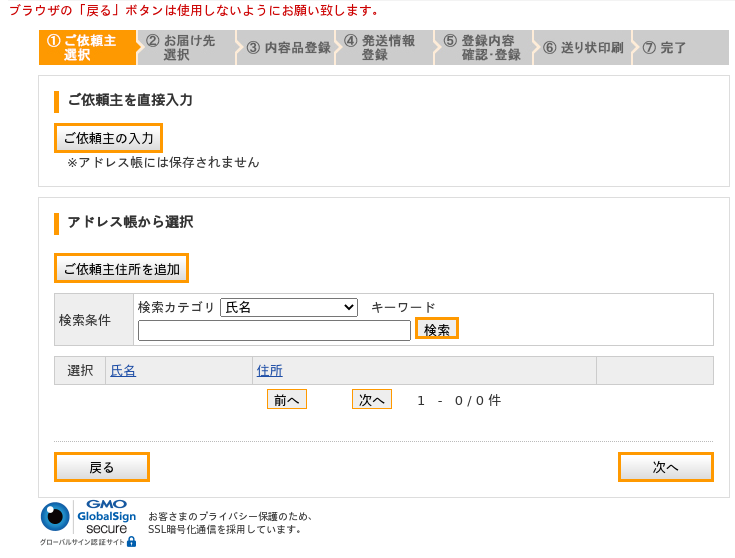Focus the キーワード text input field
This screenshot has width=735, height=558.
(274, 330)
